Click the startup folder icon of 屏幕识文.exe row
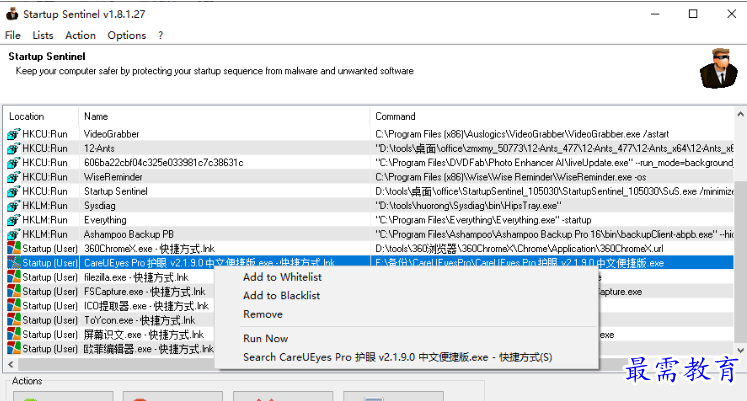747x401 pixels. tap(14, 334)
